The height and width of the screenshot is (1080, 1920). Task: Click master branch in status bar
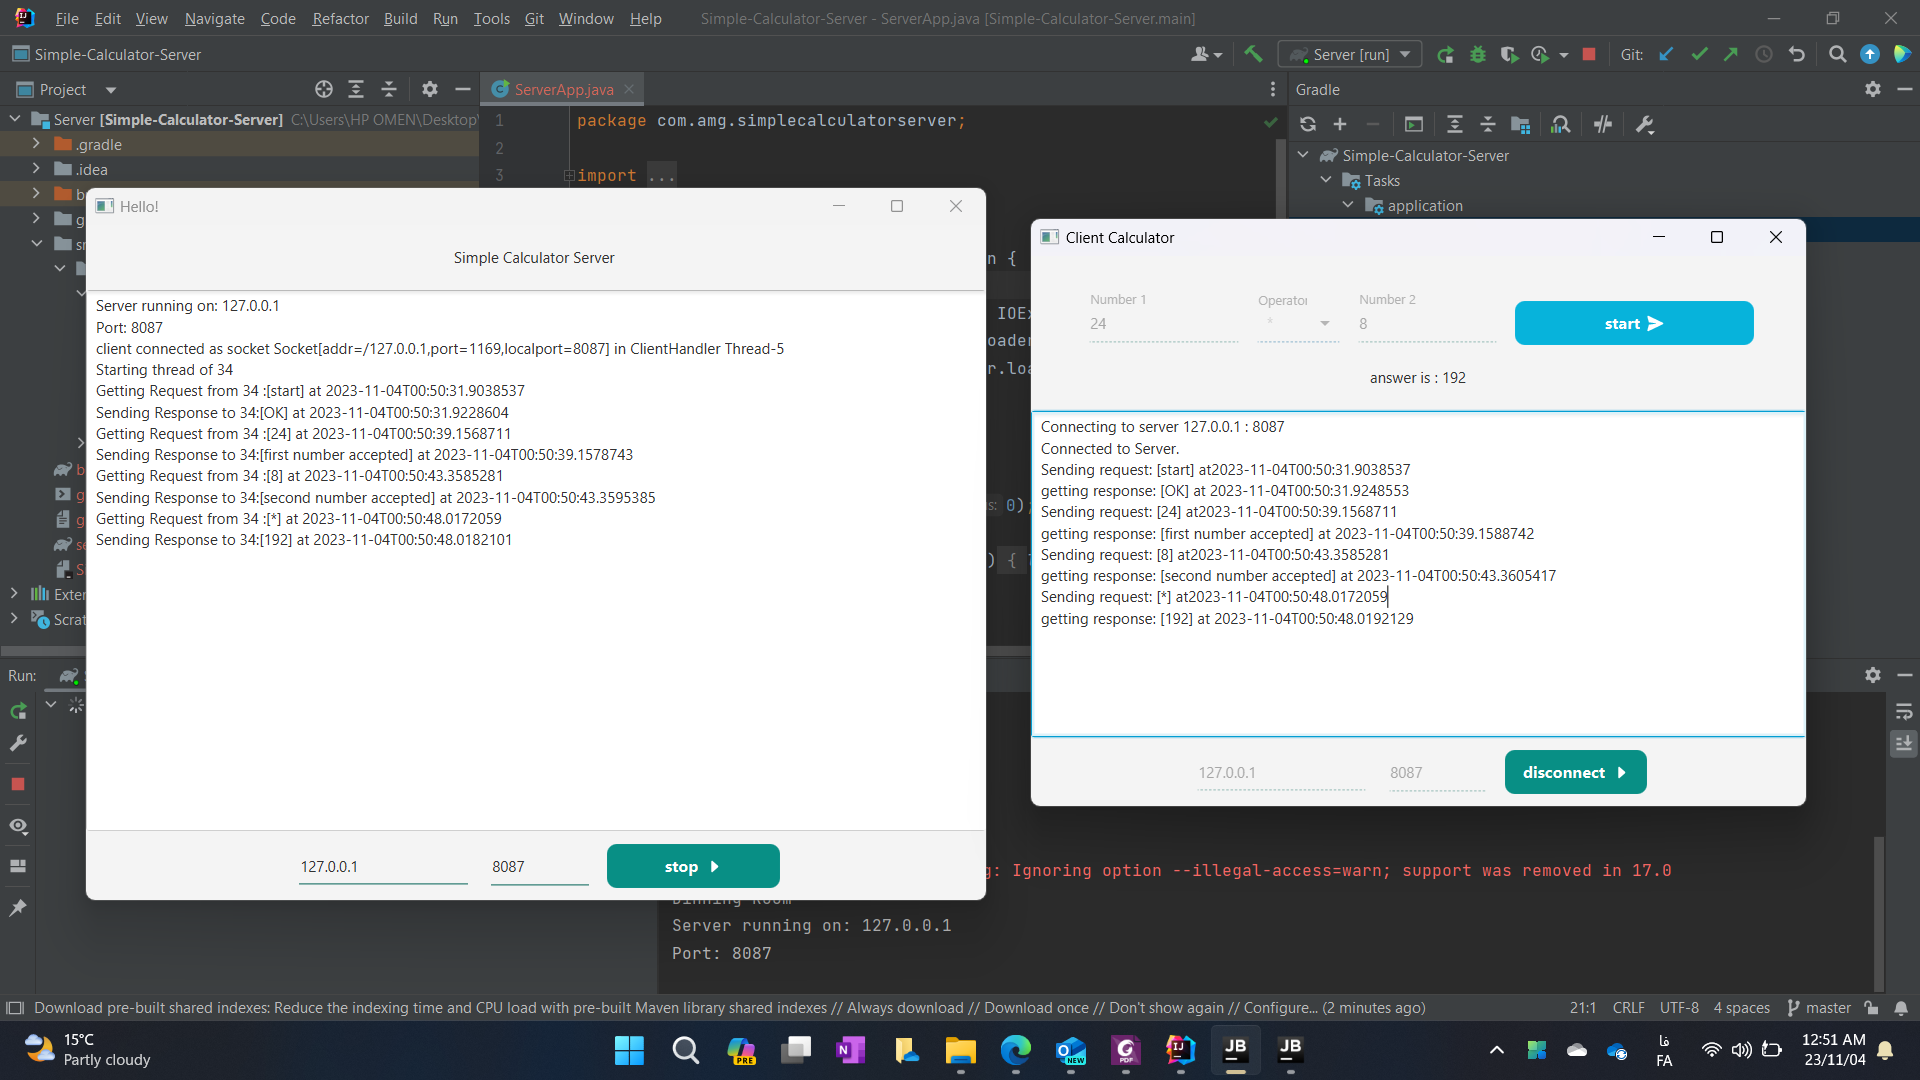point(1819,1008)
